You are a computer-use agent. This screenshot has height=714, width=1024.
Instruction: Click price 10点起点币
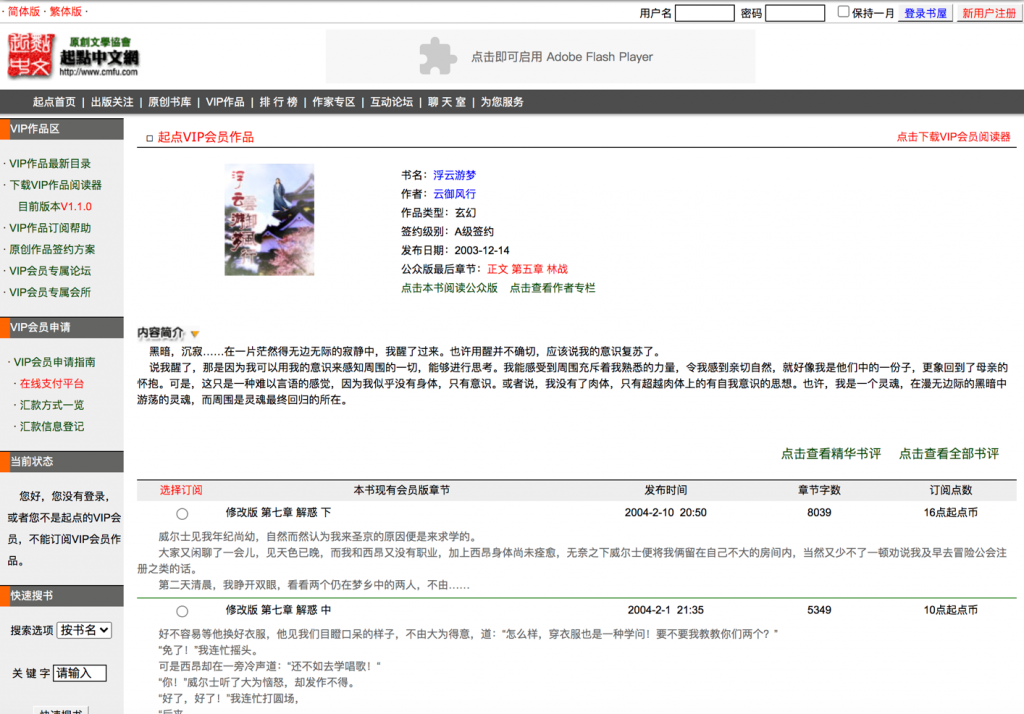(x=950, y=610)
